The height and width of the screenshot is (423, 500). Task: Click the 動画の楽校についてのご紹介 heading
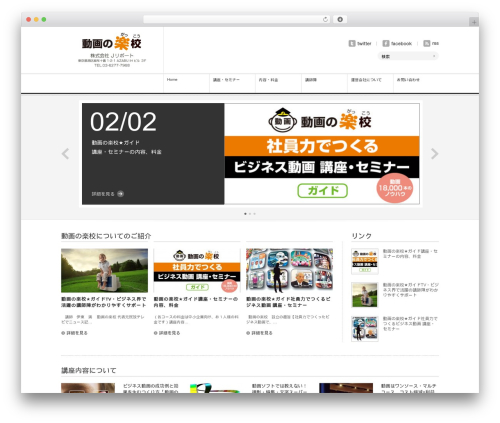coord(106,236)
